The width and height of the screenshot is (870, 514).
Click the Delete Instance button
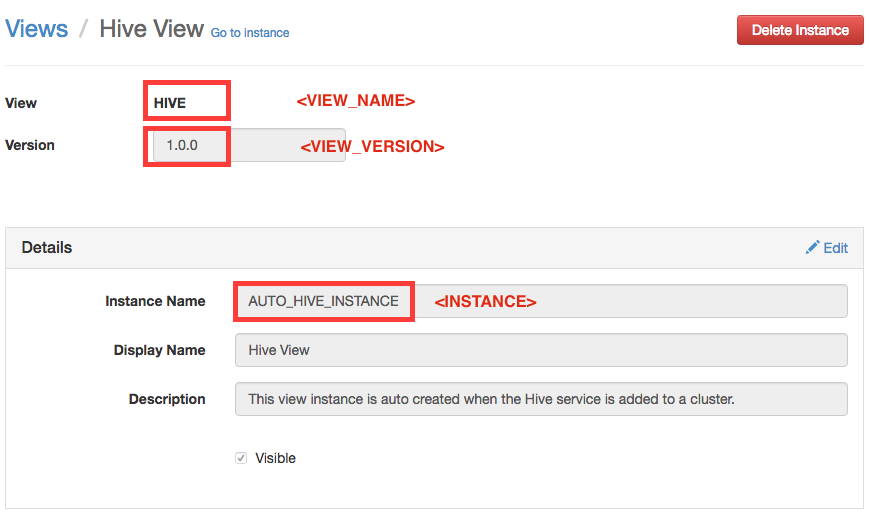click(x=800, y=30)
